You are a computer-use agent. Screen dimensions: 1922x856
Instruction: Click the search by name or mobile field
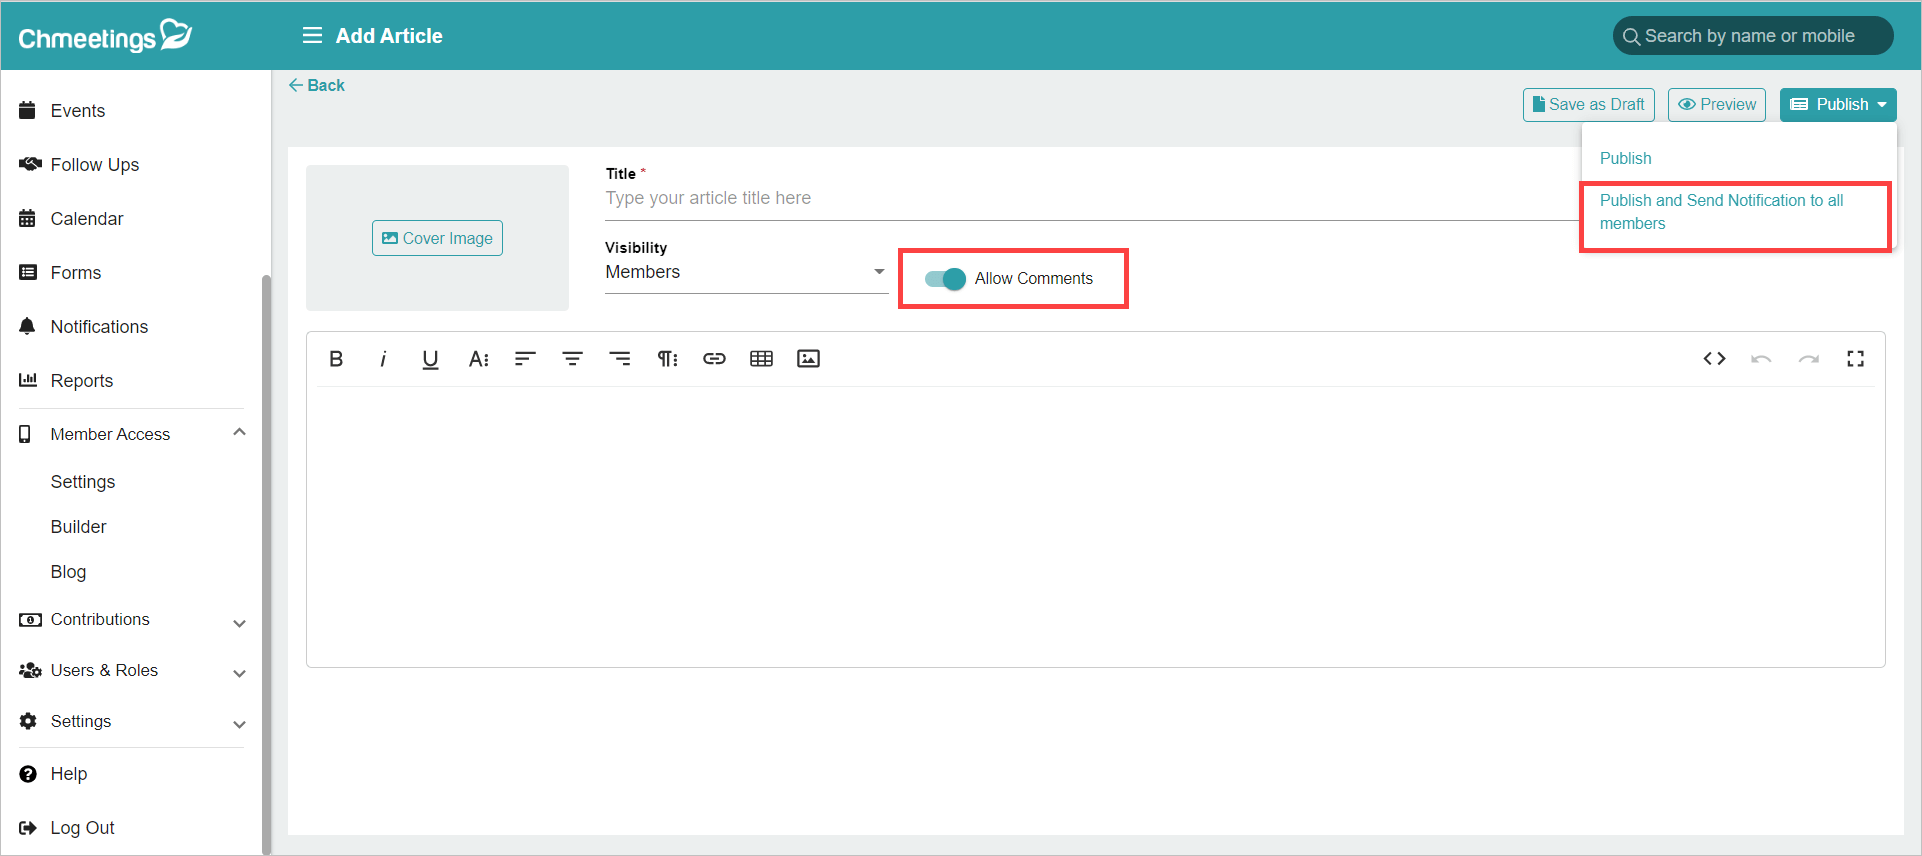pos(1753,36)
